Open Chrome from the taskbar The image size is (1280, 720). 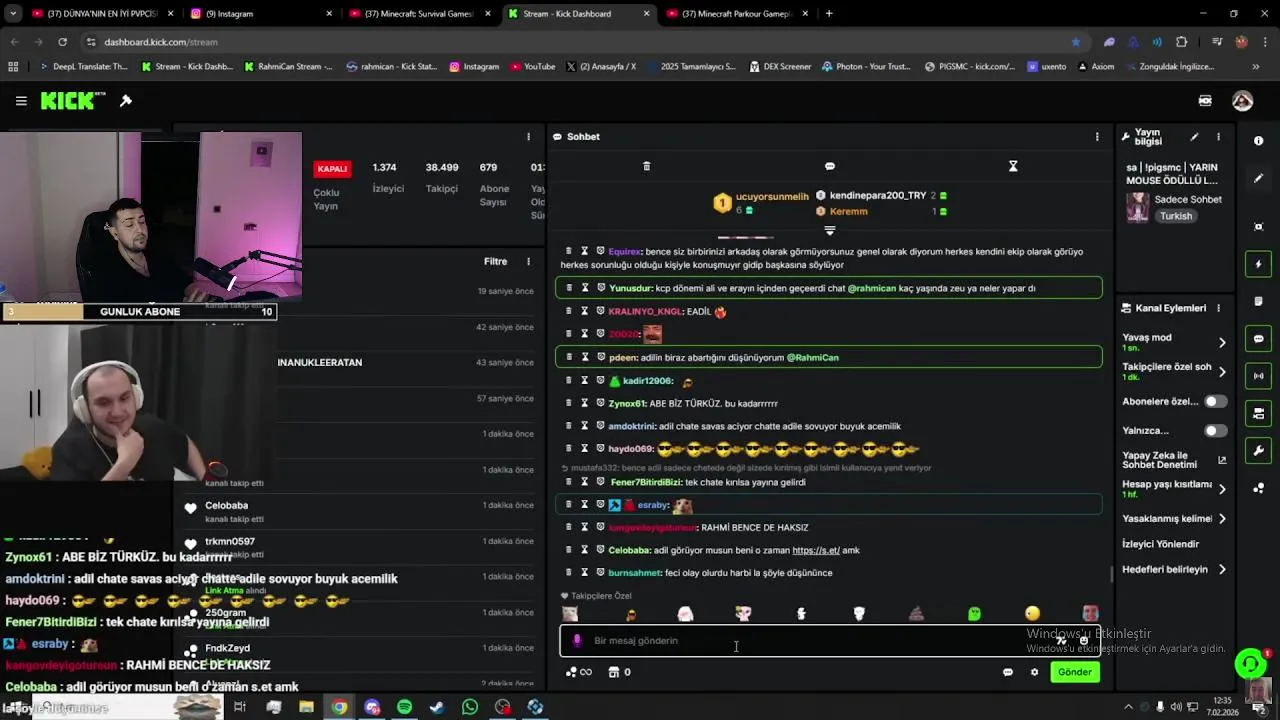coord(340,707)
